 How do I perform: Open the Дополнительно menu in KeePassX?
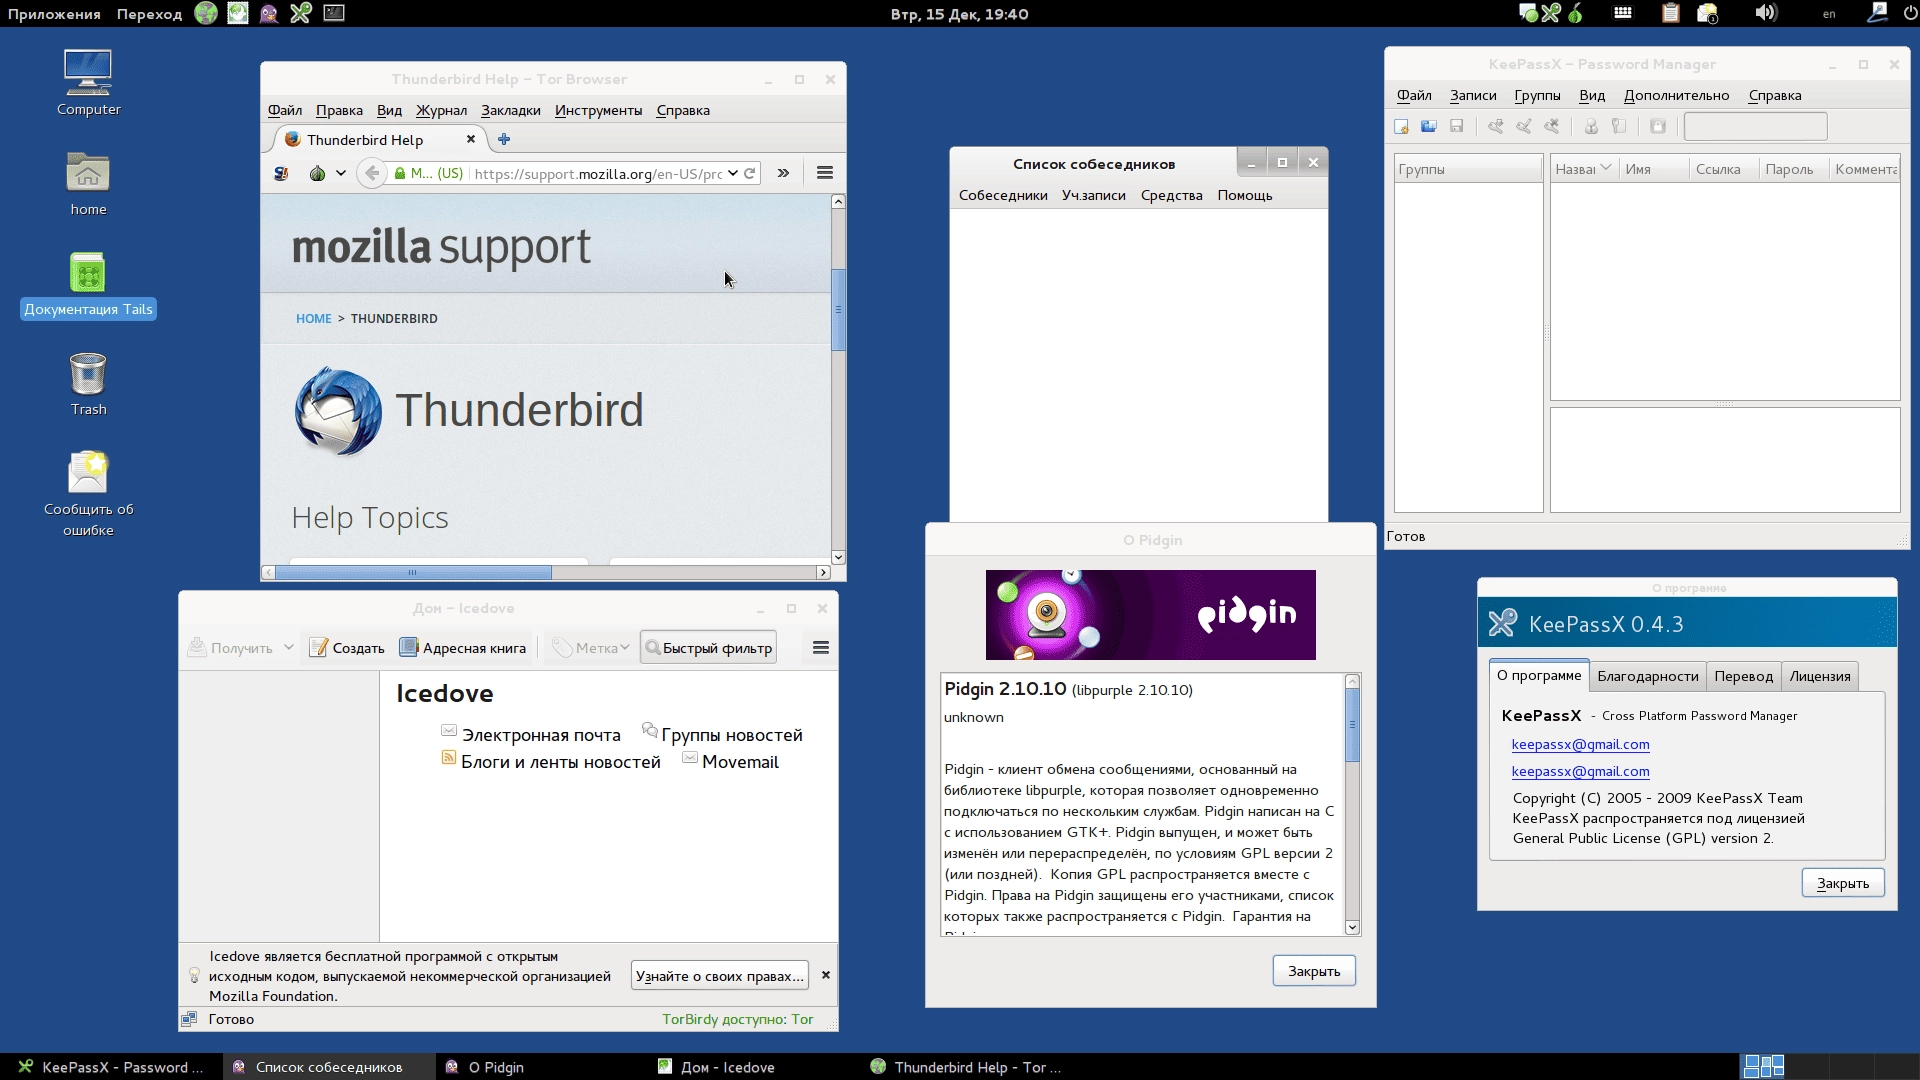[1676, 95]
